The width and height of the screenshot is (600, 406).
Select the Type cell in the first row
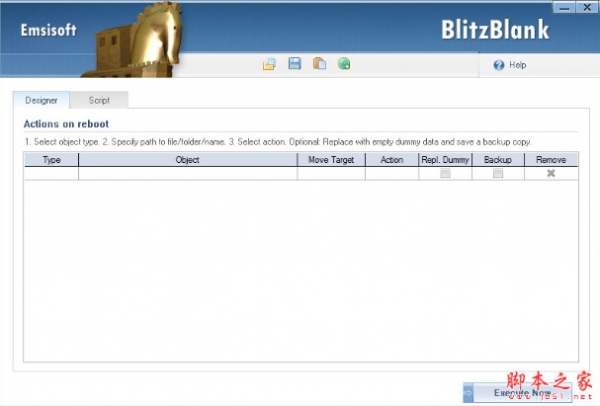click(51, 173)
